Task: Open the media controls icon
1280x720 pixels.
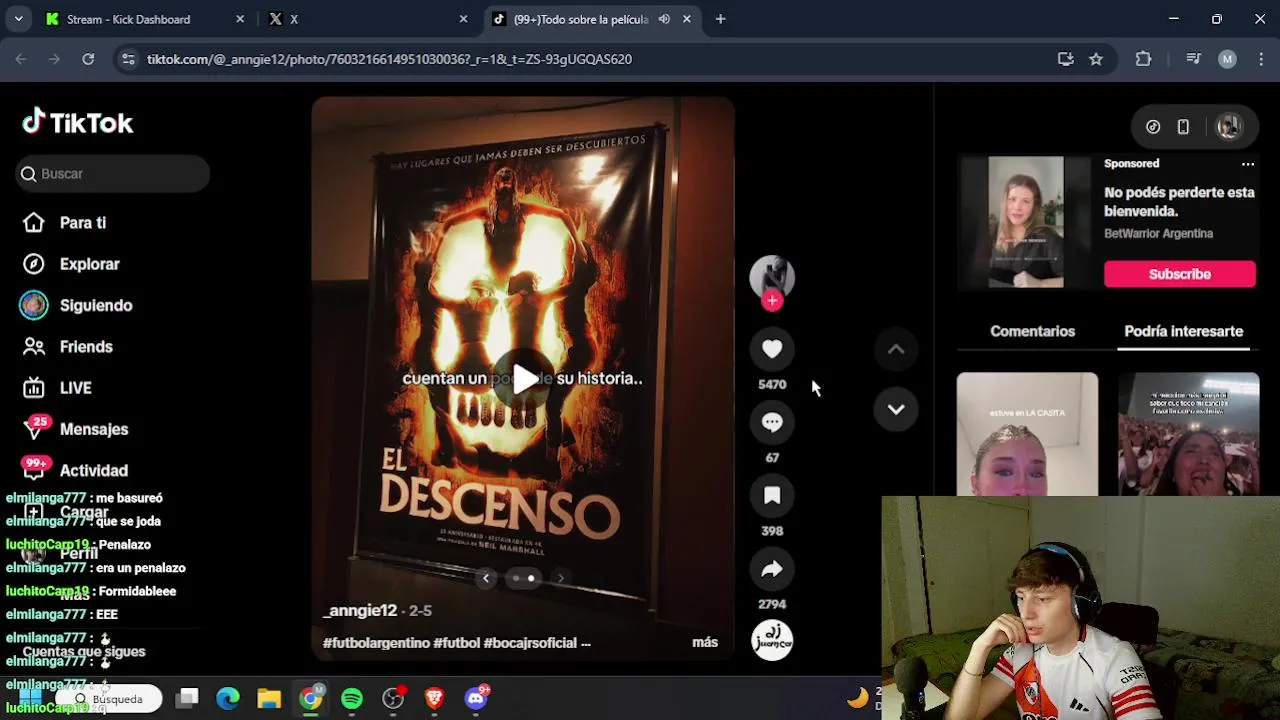Action: point(1193,59)
